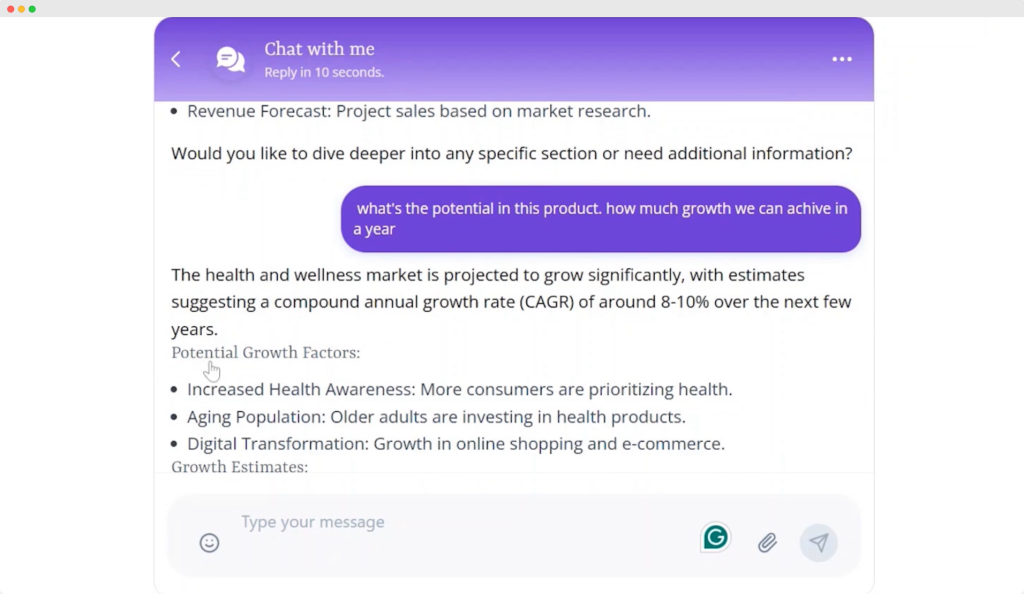Click the CAGR market growth paragraph
The image size is (1024, 594).
[x=511, y=302]
